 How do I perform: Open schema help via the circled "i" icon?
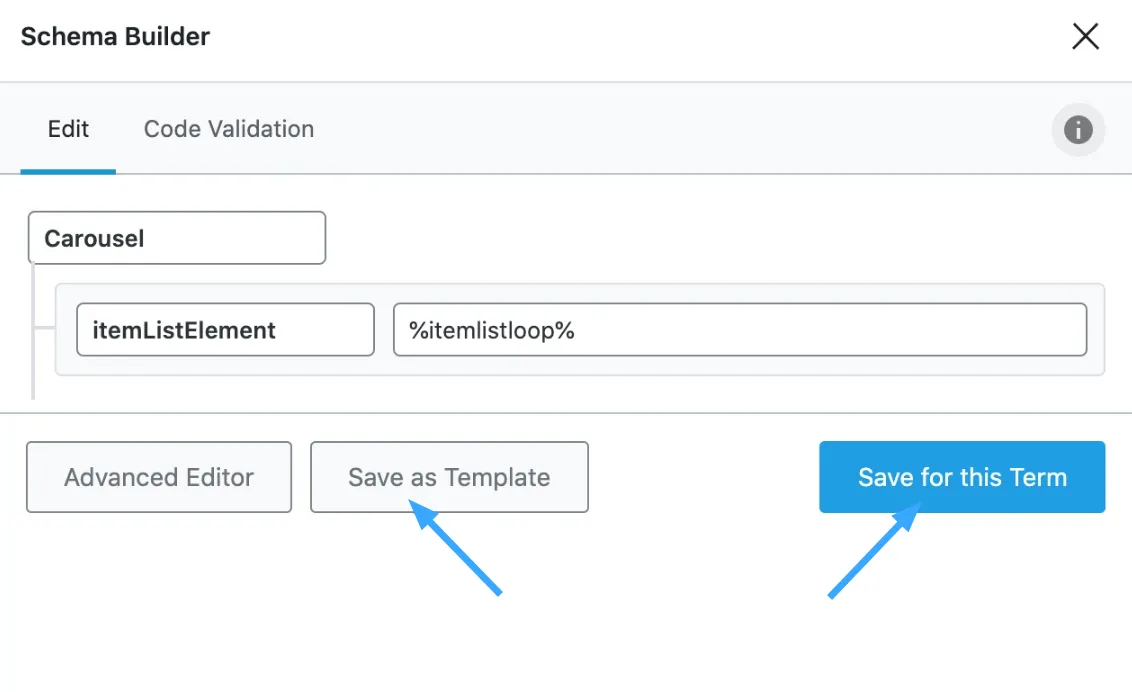click(1078, 129)
